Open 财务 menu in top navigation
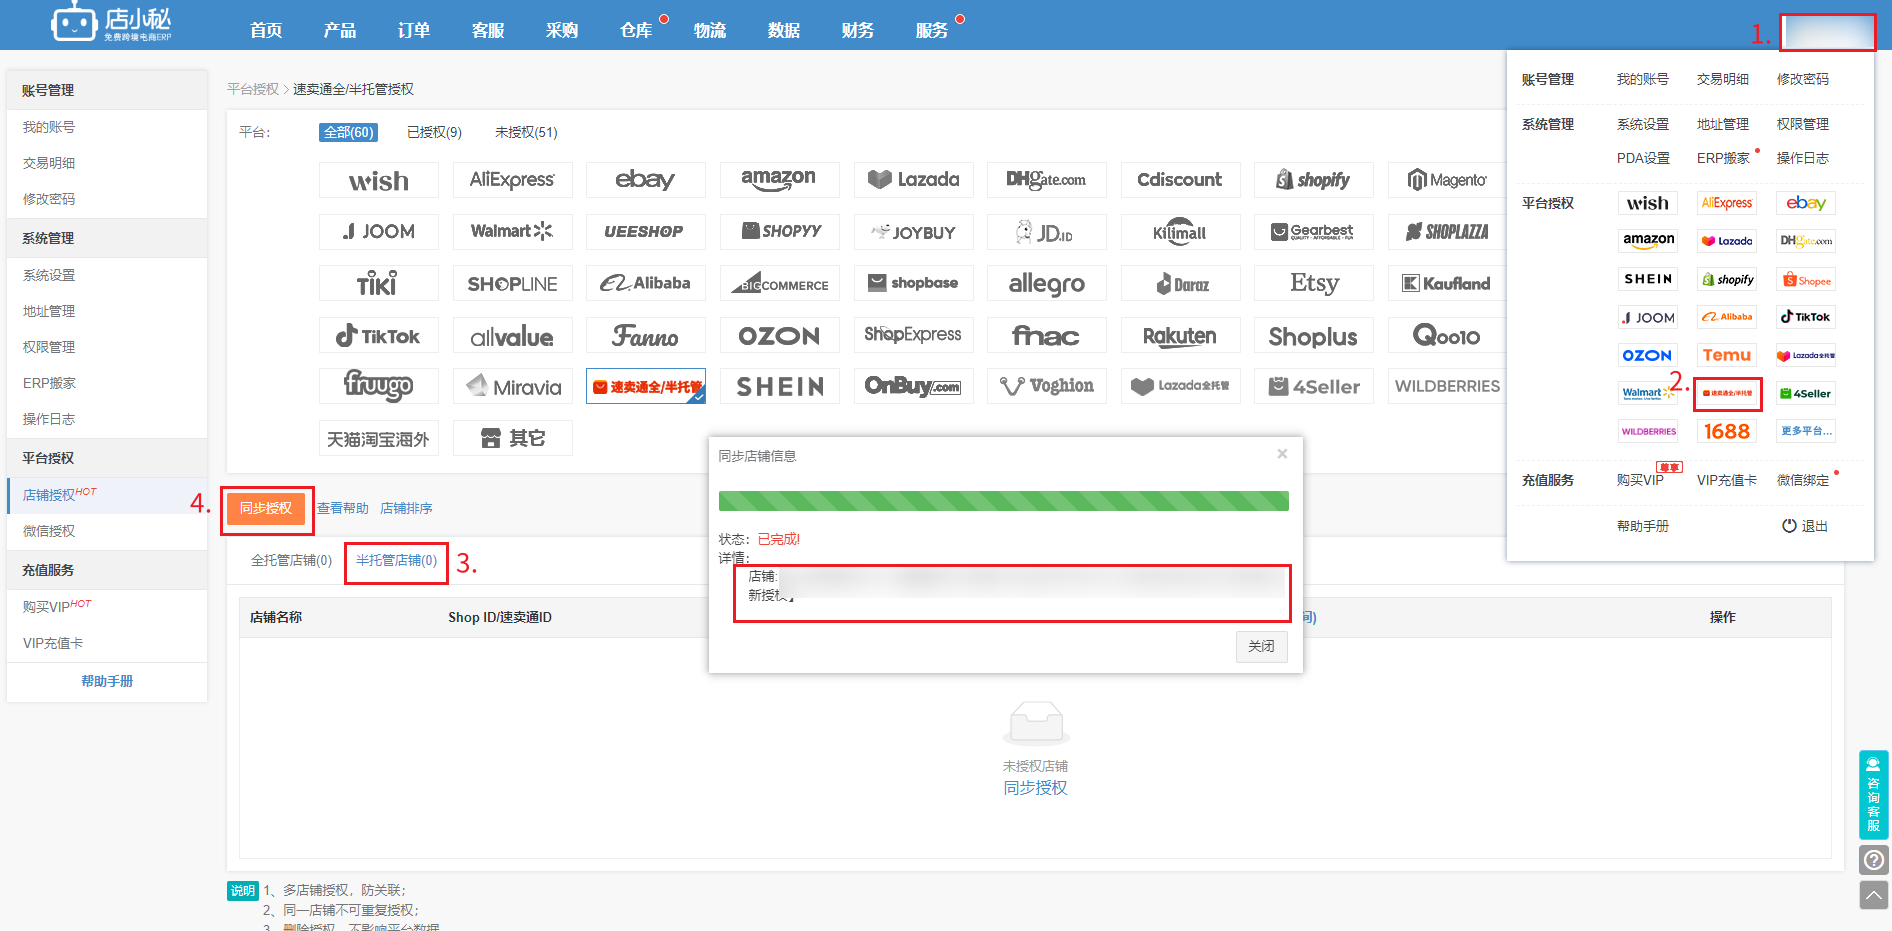Image resolution: width=1892 pixels, height=931 pixels. point(858,30)
